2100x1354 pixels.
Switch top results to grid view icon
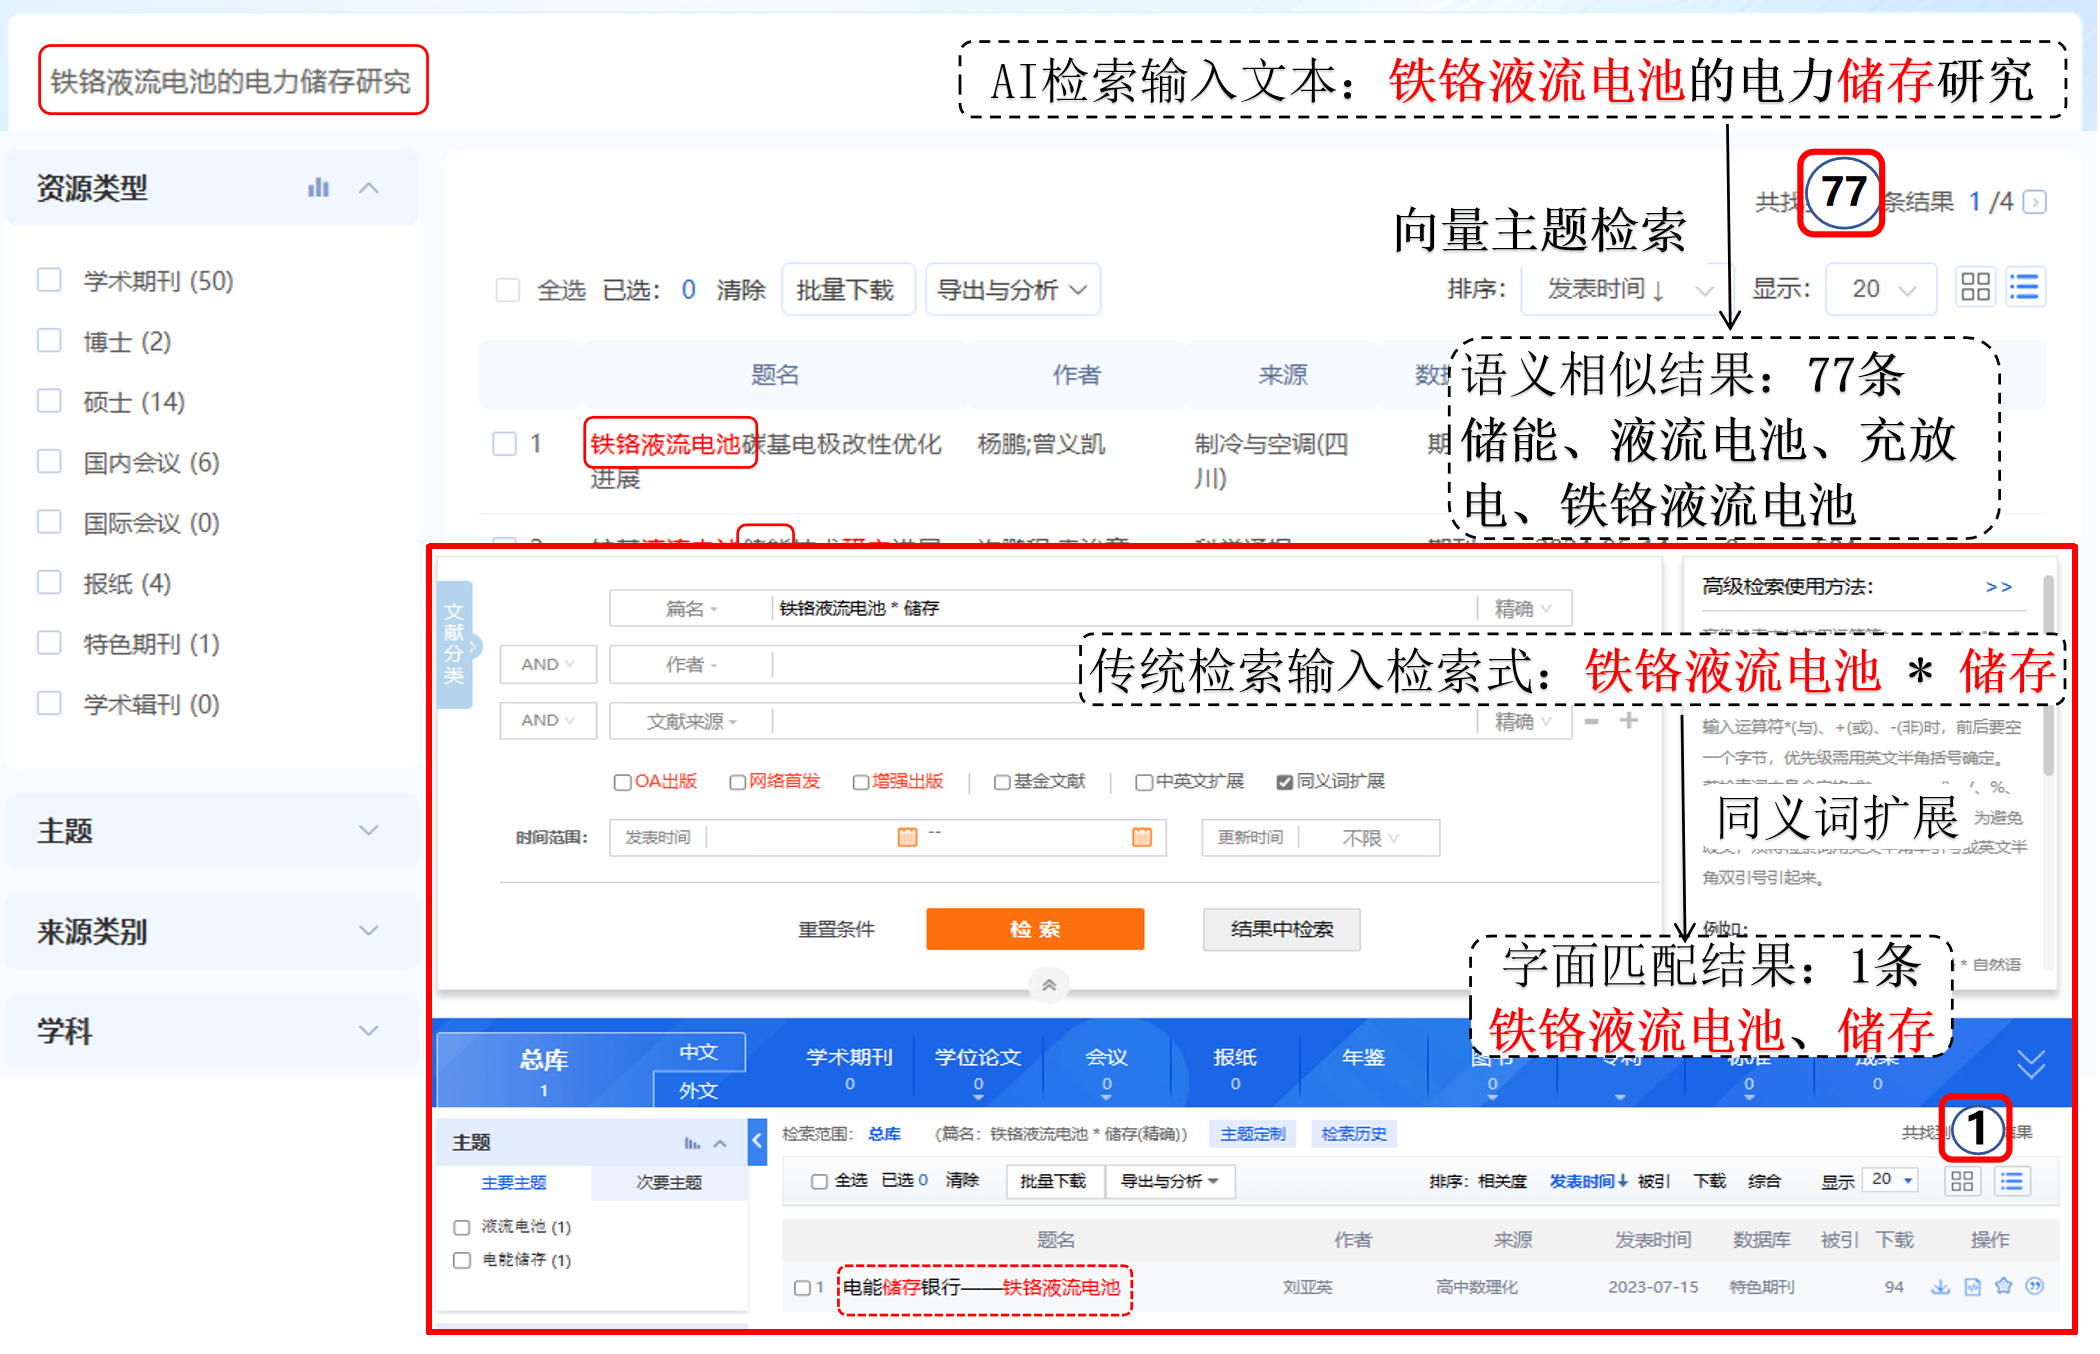(1975, 288)
